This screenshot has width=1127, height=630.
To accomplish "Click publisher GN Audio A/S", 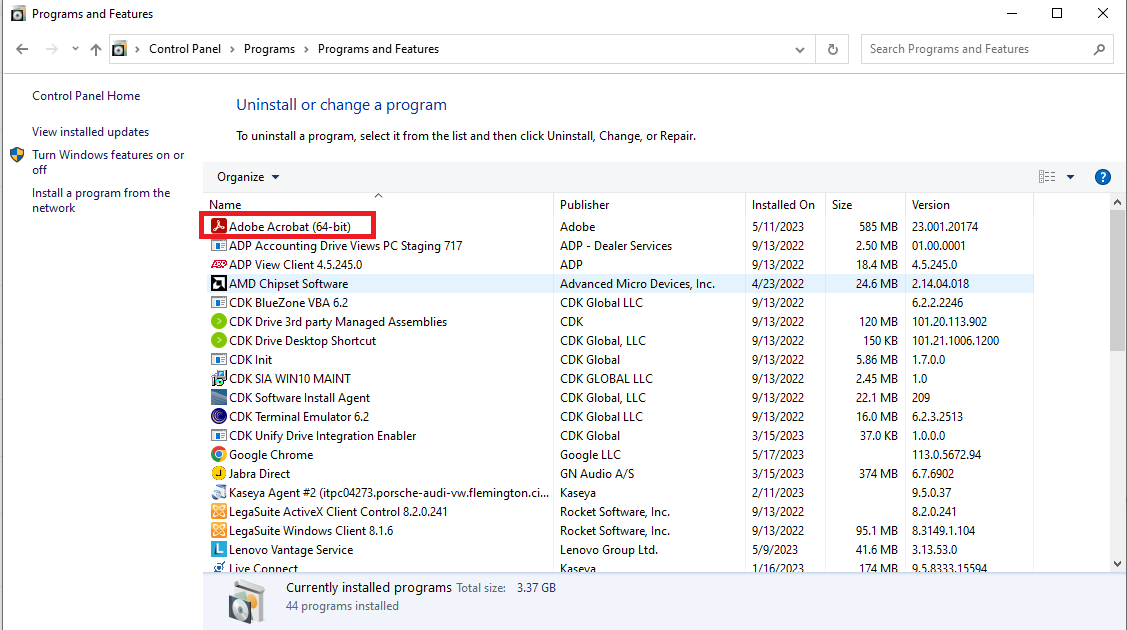I will pos(597,474).
